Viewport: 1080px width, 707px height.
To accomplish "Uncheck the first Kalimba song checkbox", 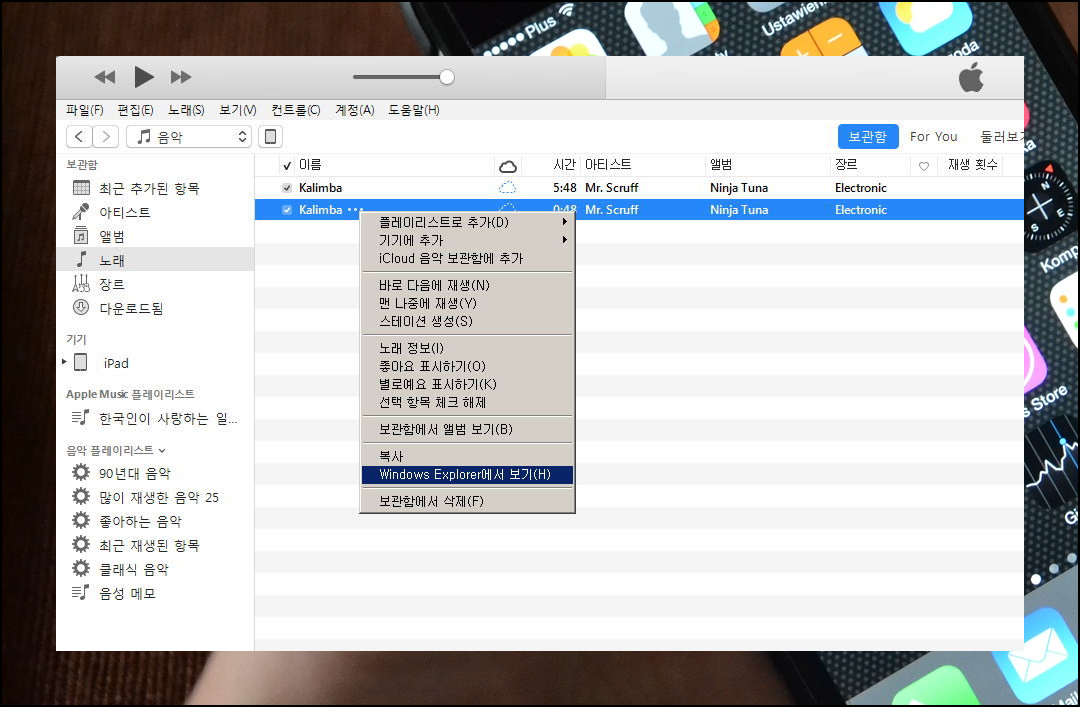I will [287, 187].
